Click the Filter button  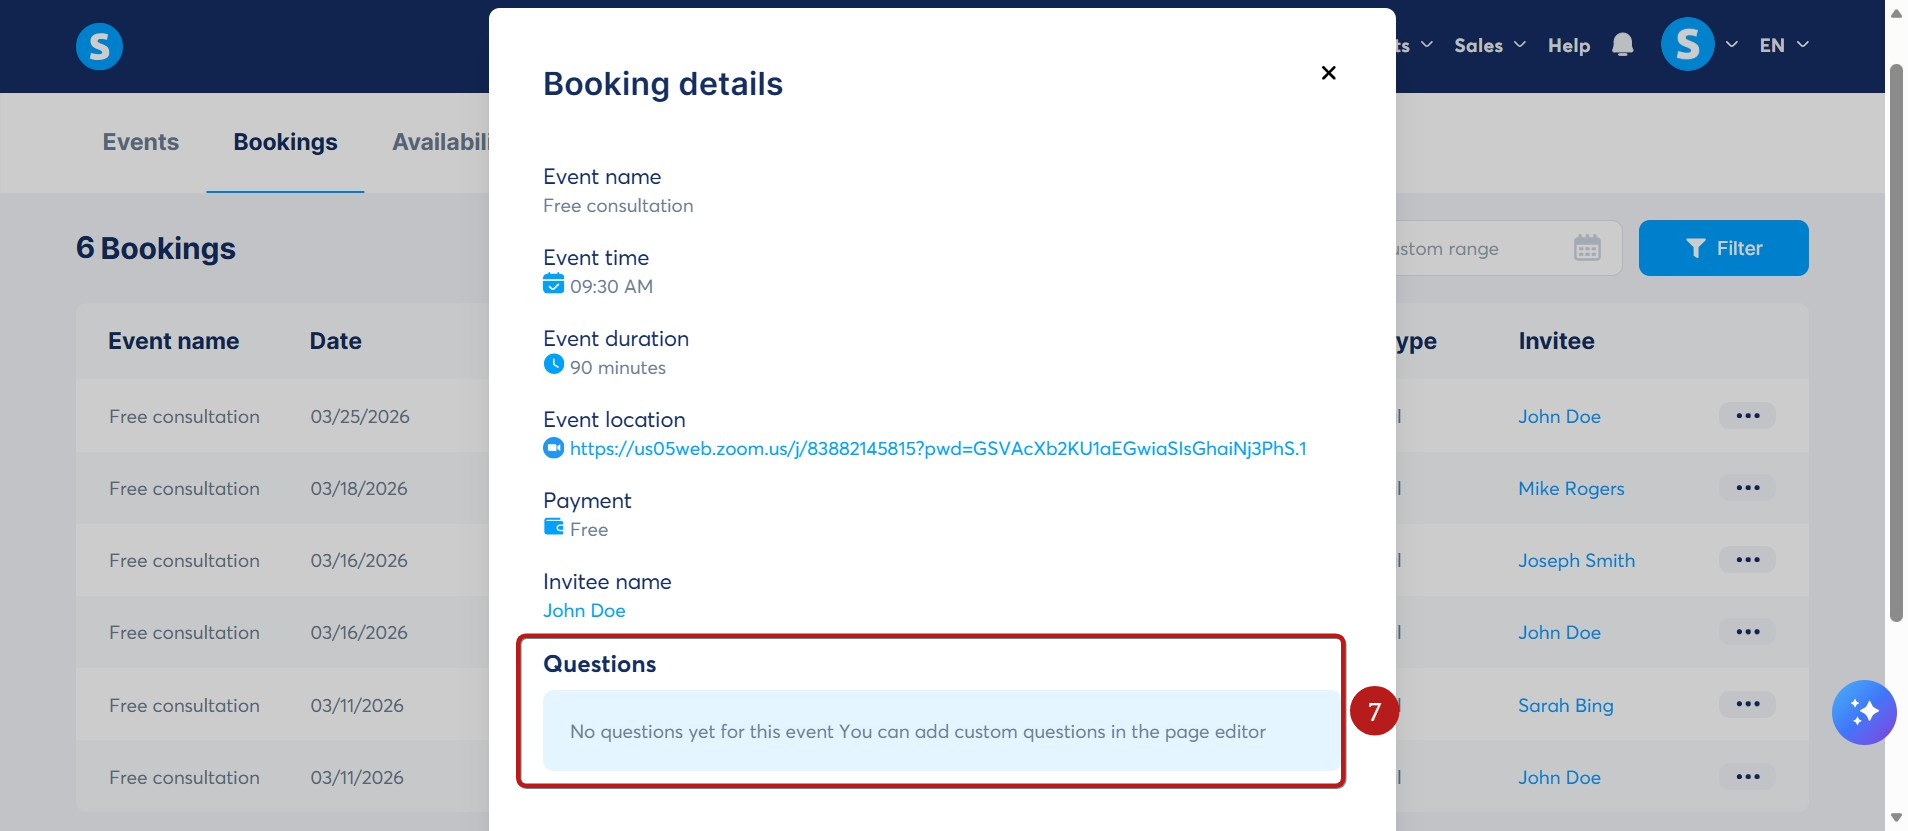pos(1723,248)
